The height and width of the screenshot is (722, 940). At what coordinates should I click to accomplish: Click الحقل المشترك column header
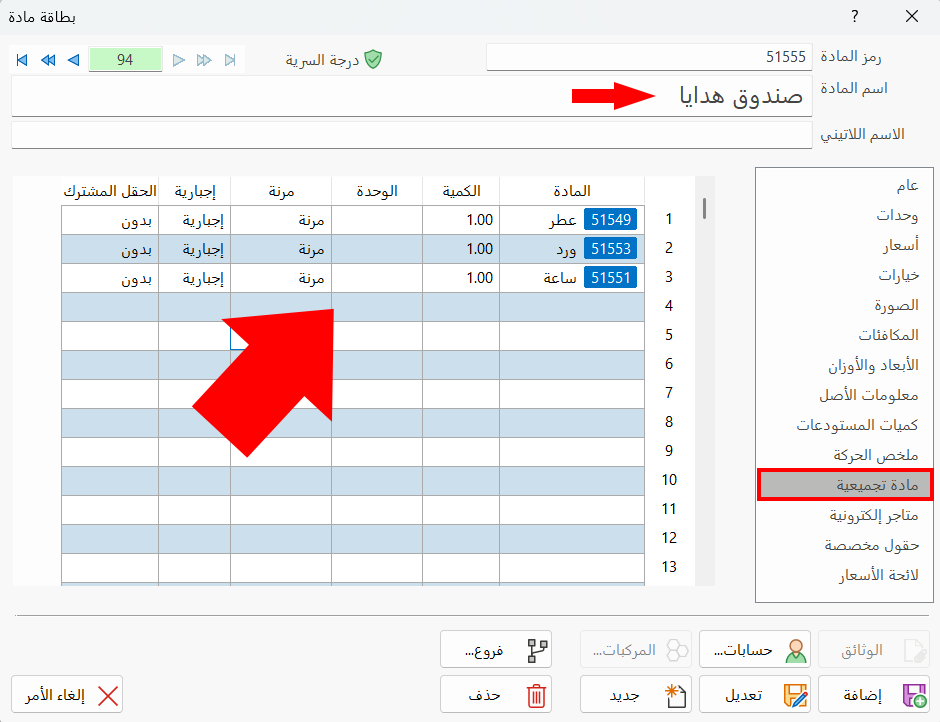click(x=110, y=191)
